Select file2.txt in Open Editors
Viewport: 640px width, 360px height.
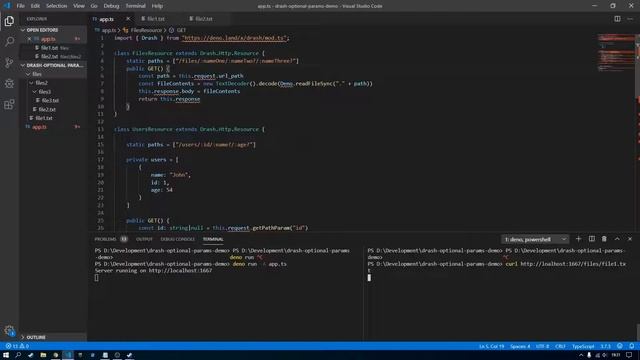tap(49, 56)
